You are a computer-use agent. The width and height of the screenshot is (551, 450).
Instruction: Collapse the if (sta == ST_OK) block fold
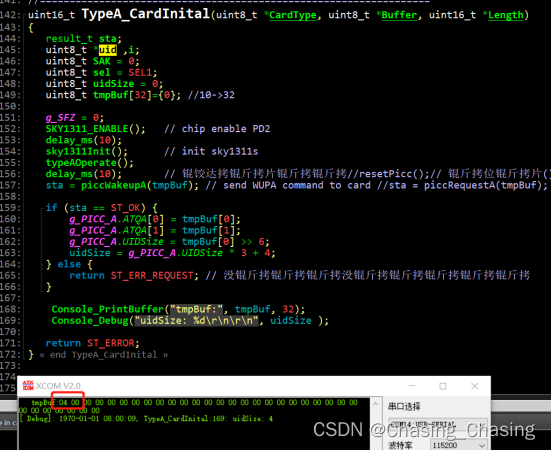(x=42, y=208)
